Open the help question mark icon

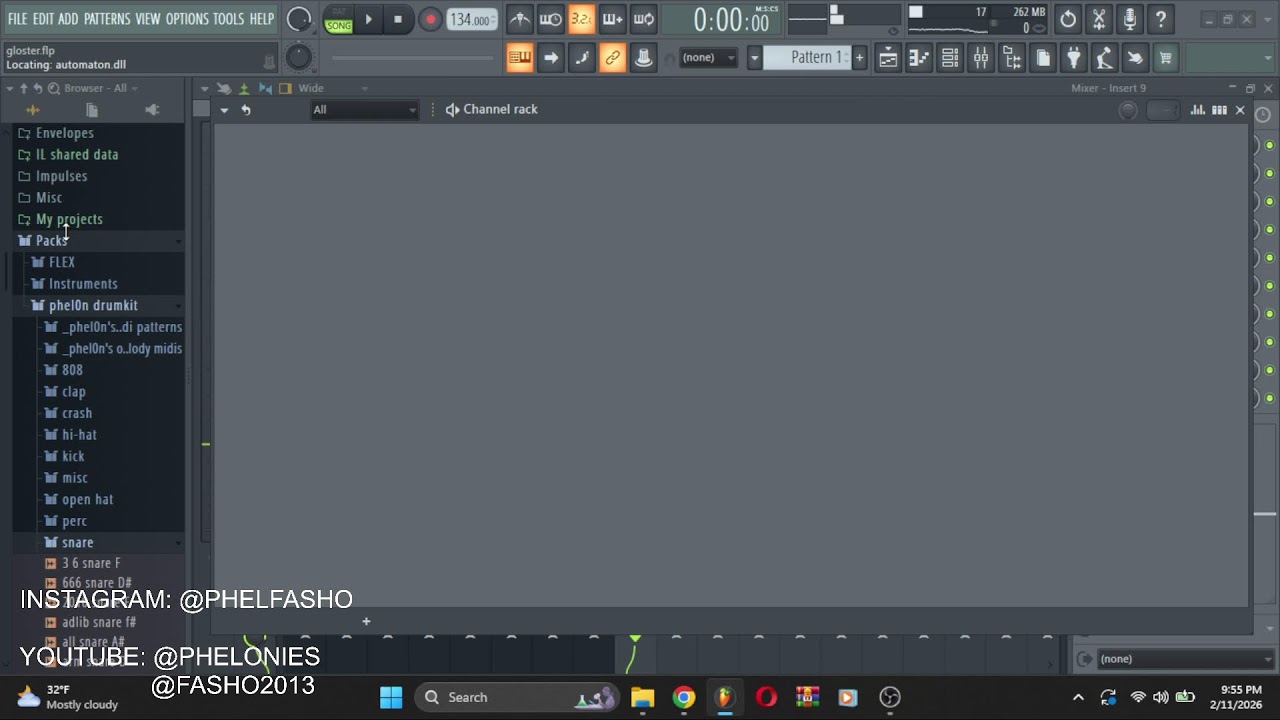[x=1161, y=19]
